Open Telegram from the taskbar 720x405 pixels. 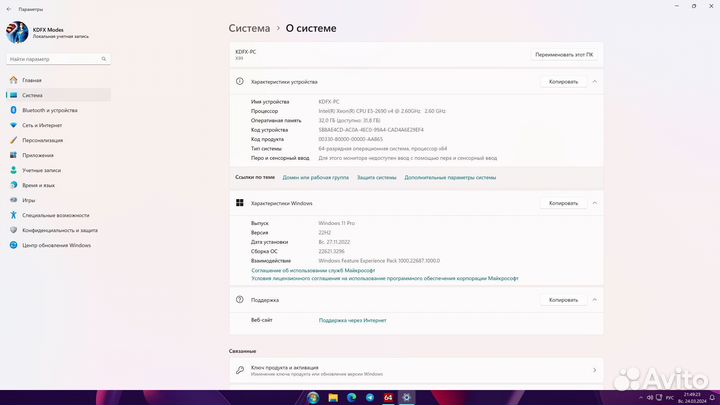coord(370,398)
